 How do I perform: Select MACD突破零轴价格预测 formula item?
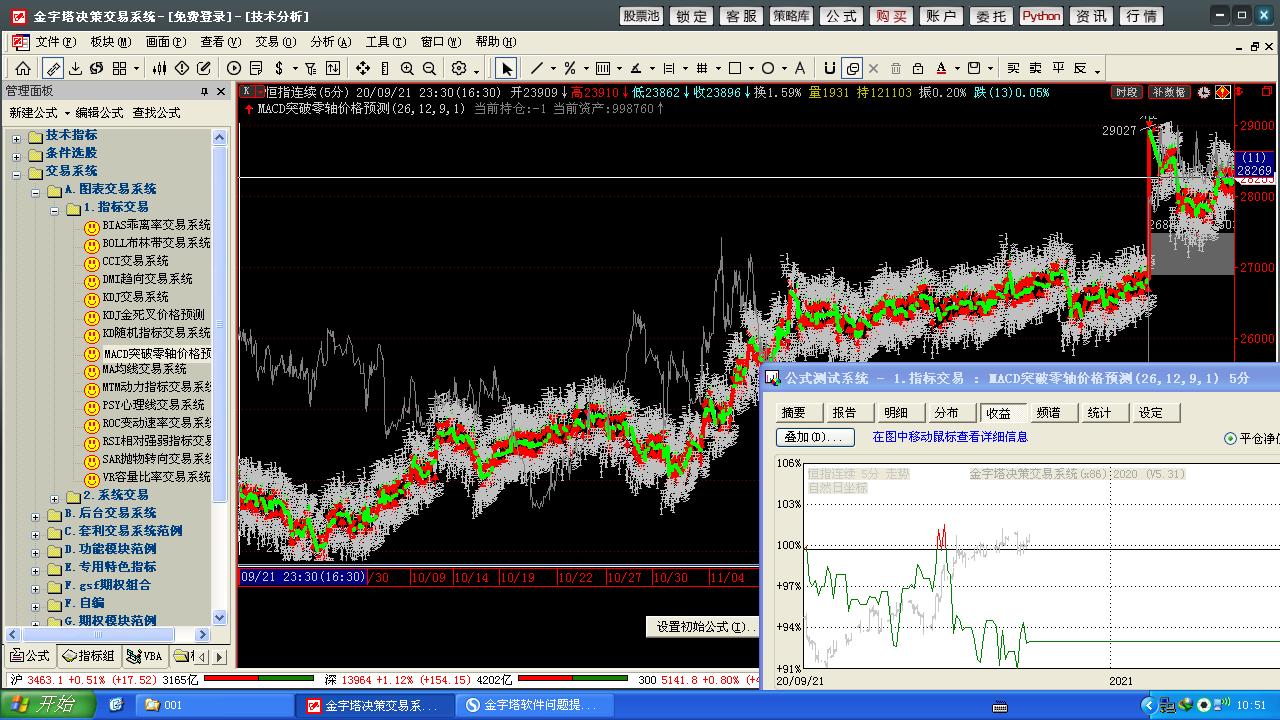pyautogui.click(x=157, y=353)
